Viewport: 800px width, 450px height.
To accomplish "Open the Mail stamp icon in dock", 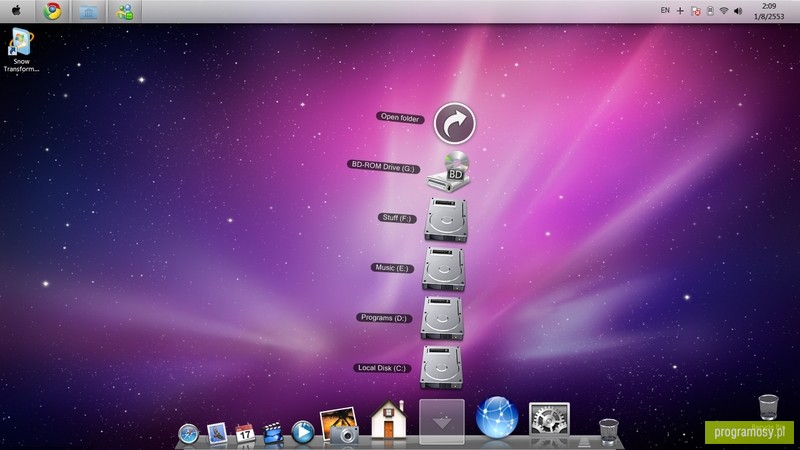I will (217, 433).
